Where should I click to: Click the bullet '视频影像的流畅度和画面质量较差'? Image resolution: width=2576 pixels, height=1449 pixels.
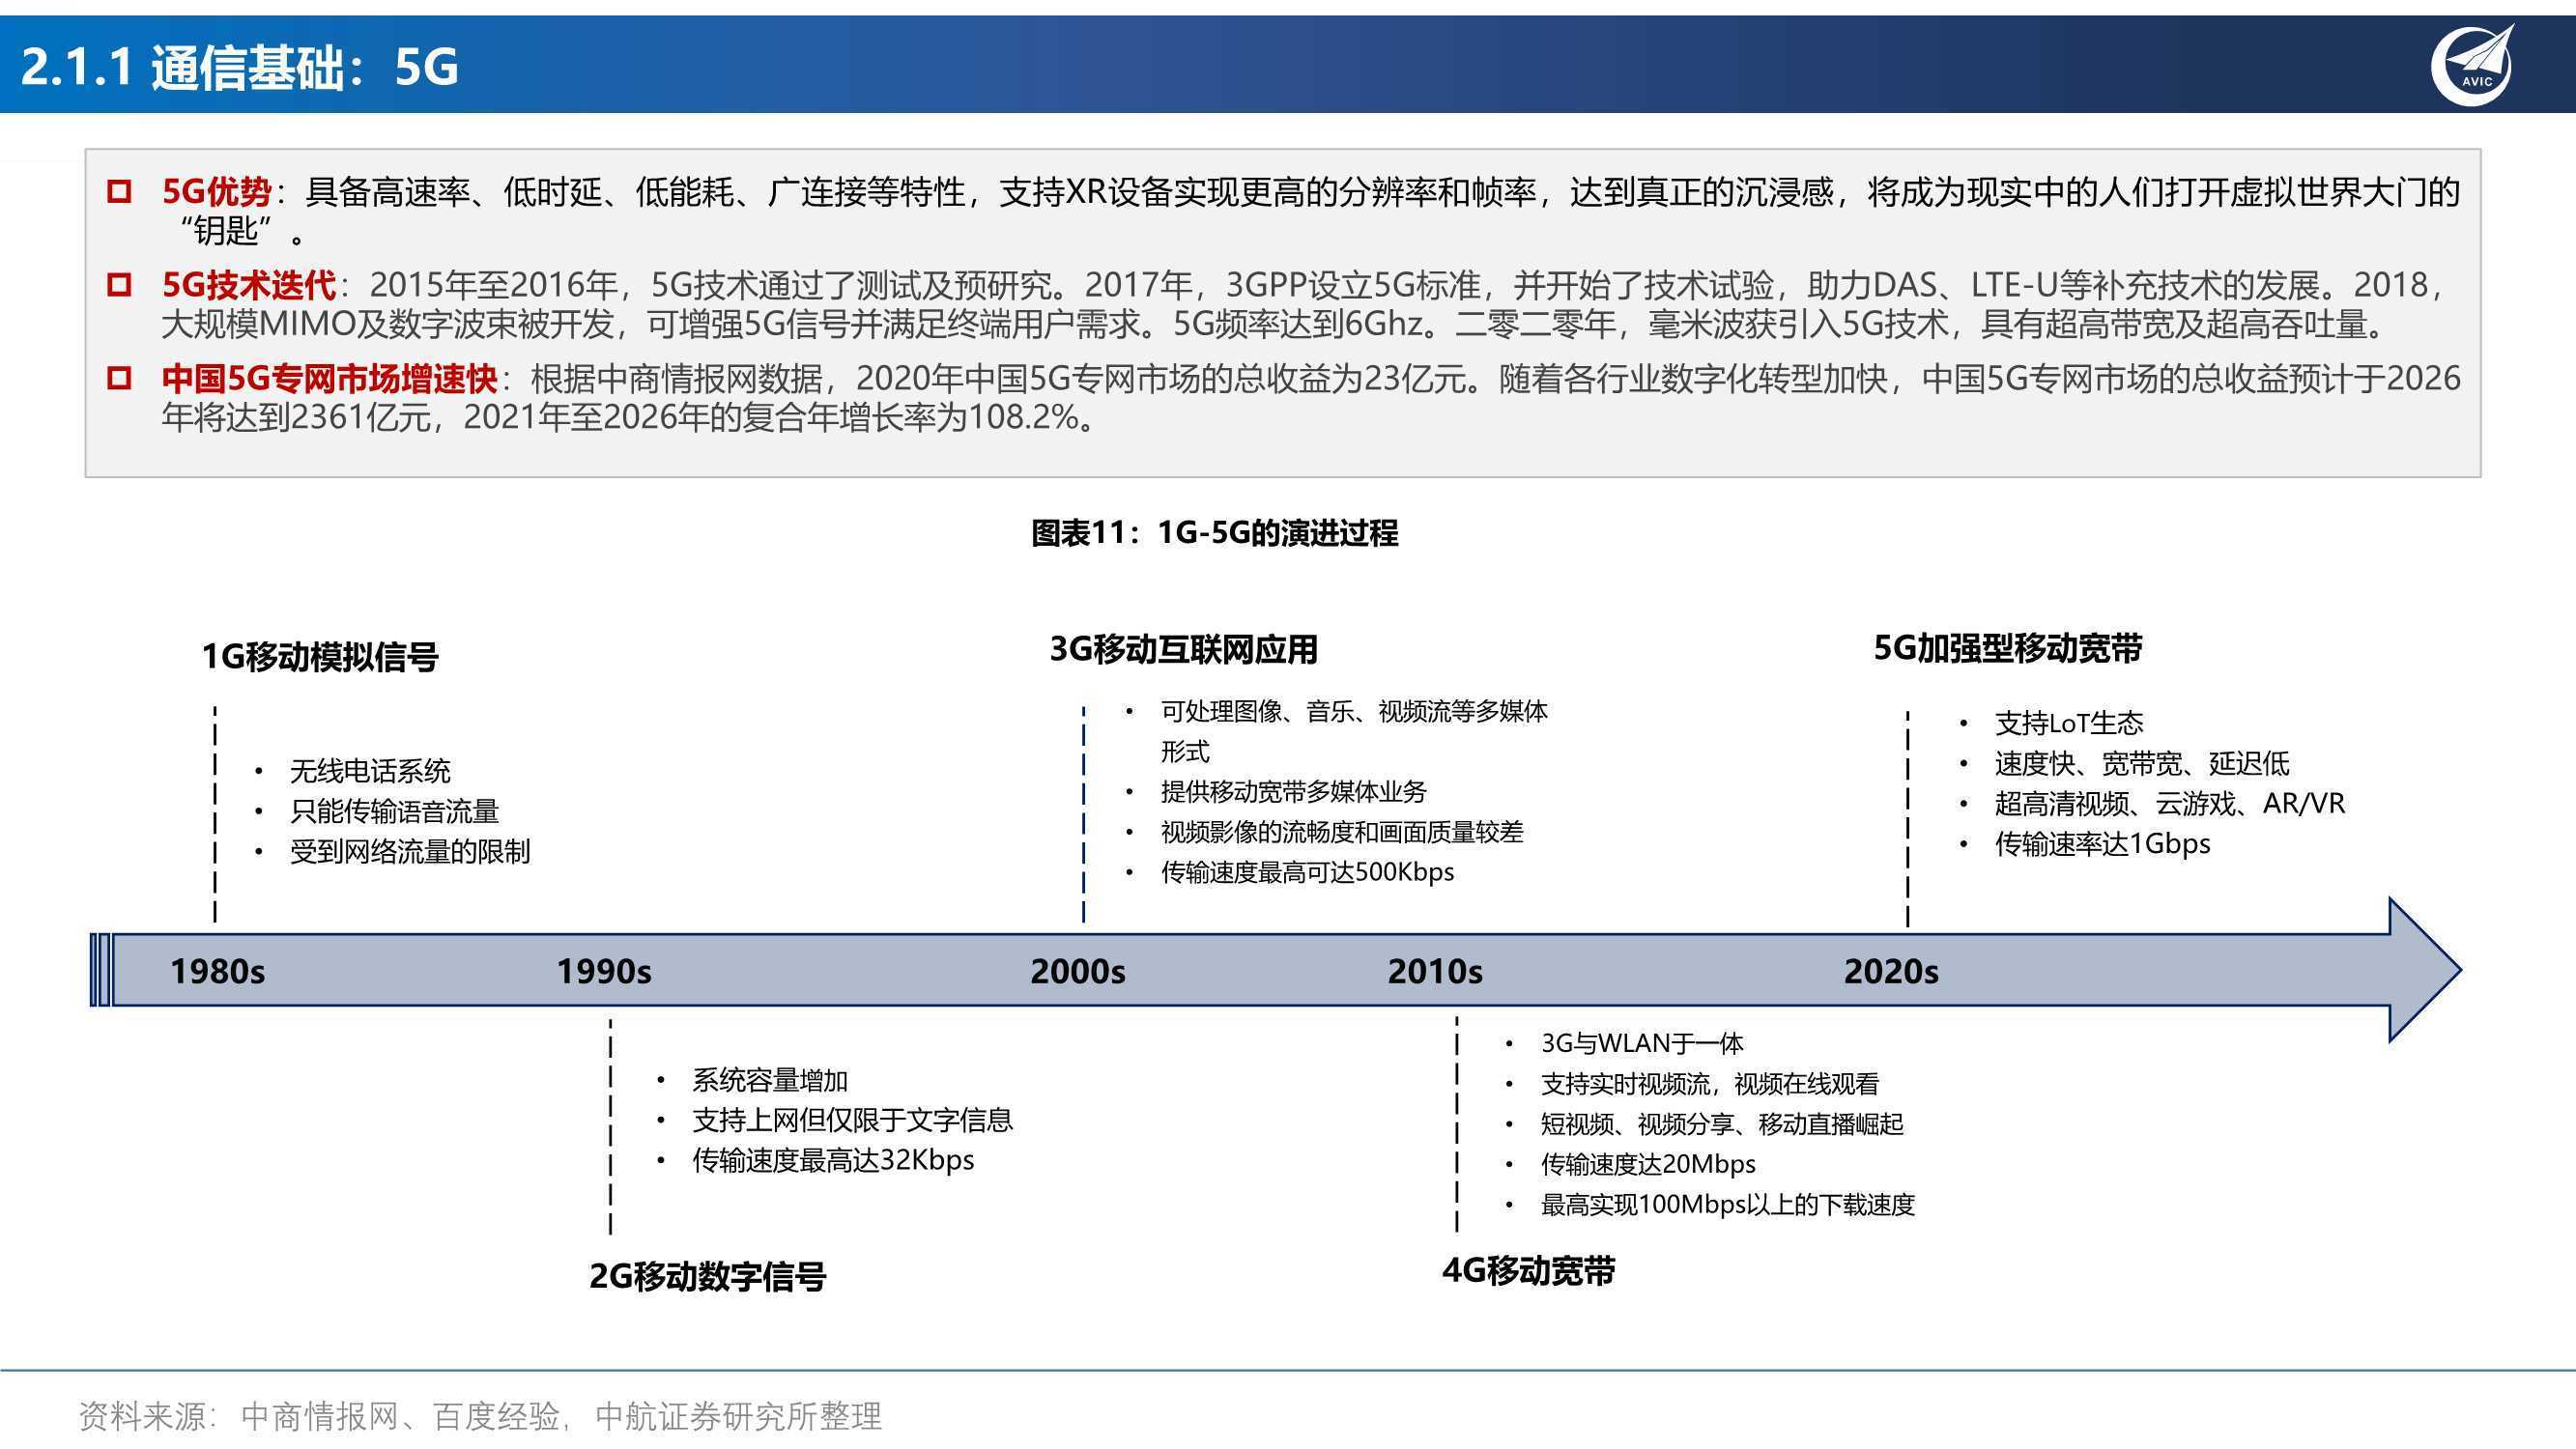[x=1342, y=832]
